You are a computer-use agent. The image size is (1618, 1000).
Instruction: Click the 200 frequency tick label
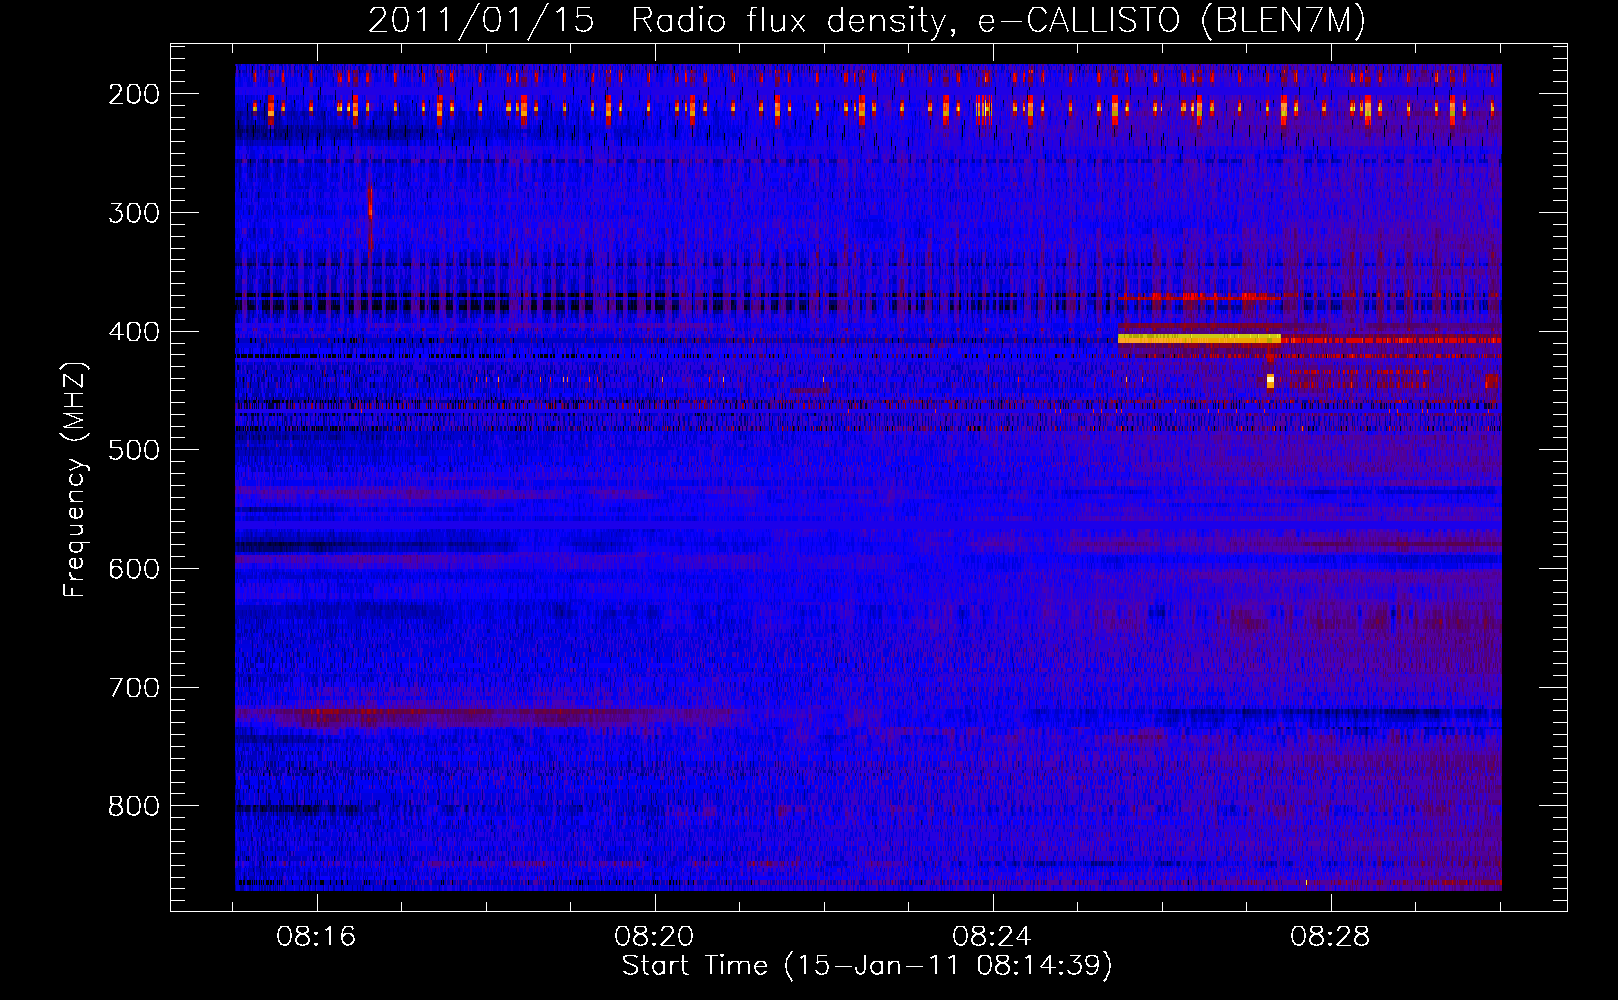pyautogui.click(x=134, y=94)
